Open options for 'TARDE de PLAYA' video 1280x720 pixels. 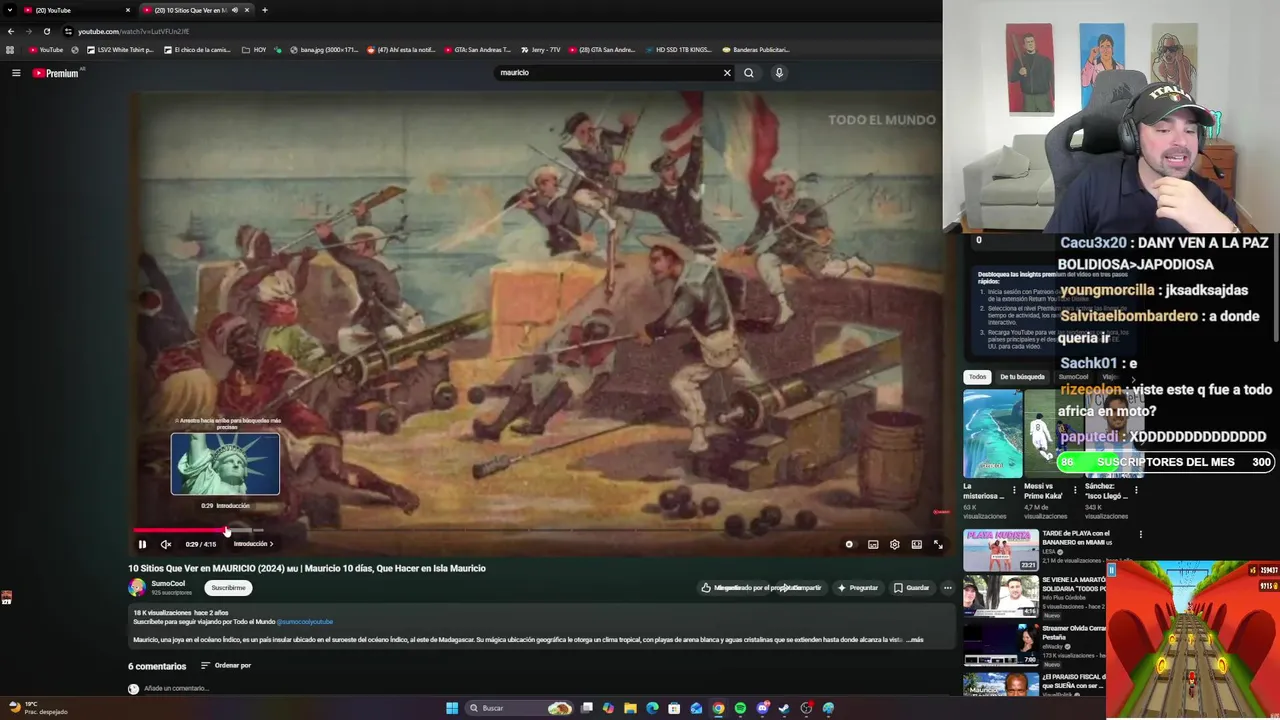click(1140, 535)
